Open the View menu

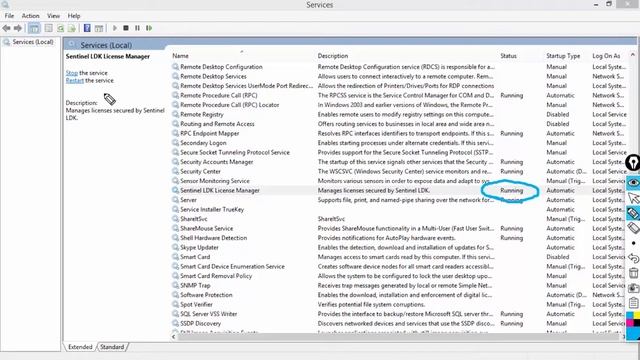pyautogui.click(x=53, y=16)
